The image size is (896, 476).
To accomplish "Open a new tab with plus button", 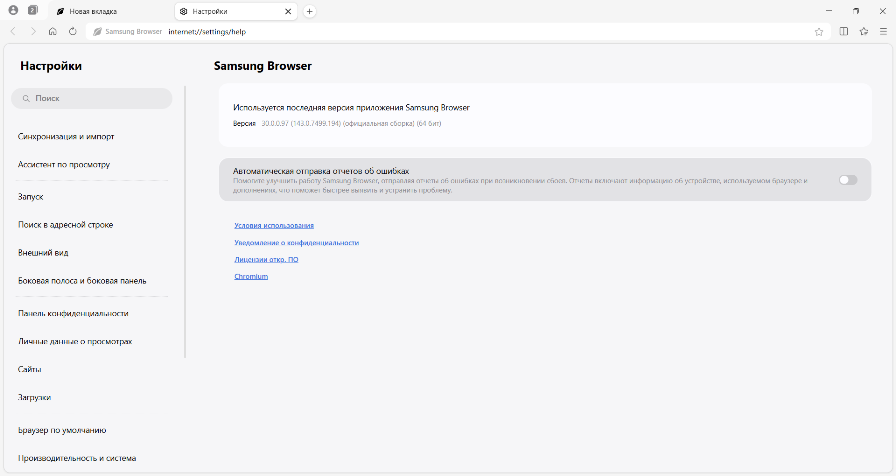I will (309, 11).
